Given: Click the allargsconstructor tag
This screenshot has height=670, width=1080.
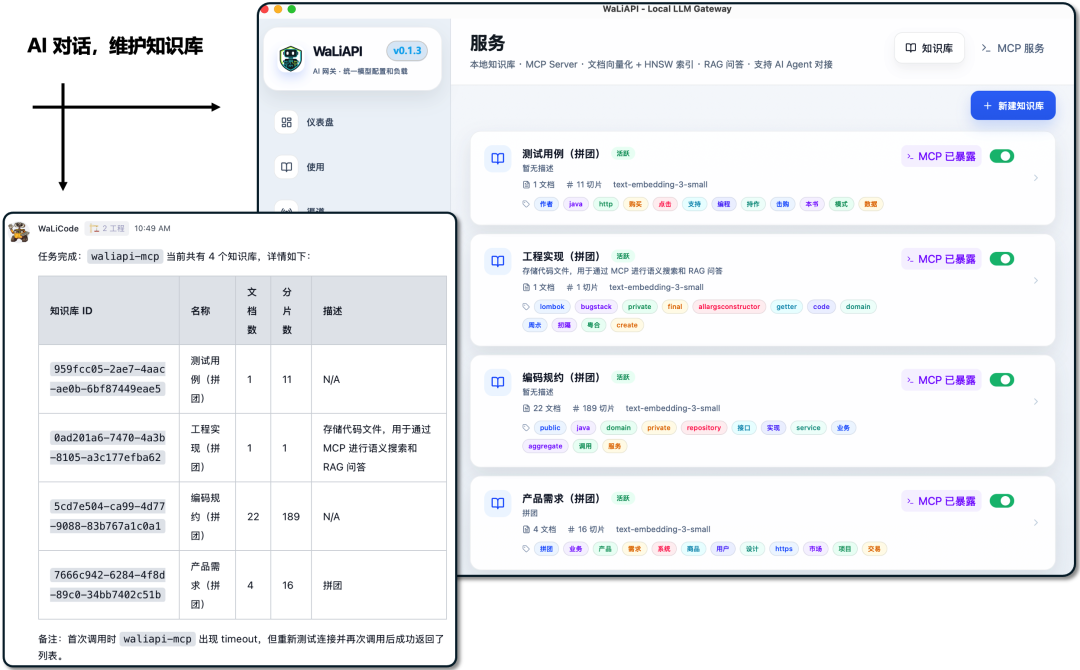Looking at the screenshot, I should pos(729,306).
